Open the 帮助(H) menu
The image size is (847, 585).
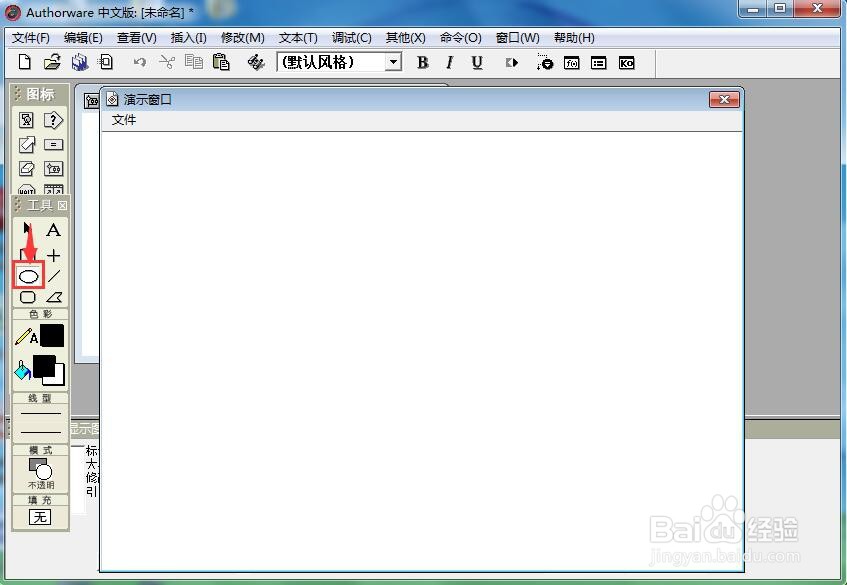(574, 38)
